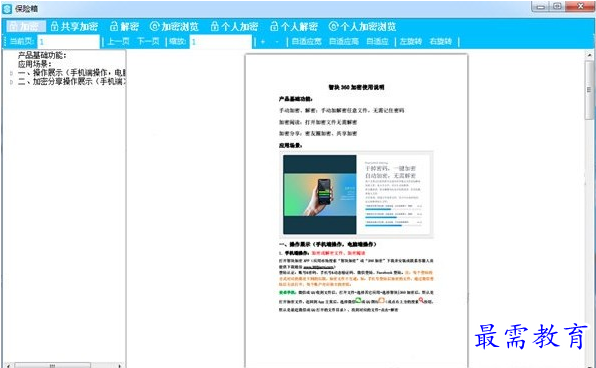Minimize the 保险箱 window
The image size is (596, 368).
(x=541, y=6)
